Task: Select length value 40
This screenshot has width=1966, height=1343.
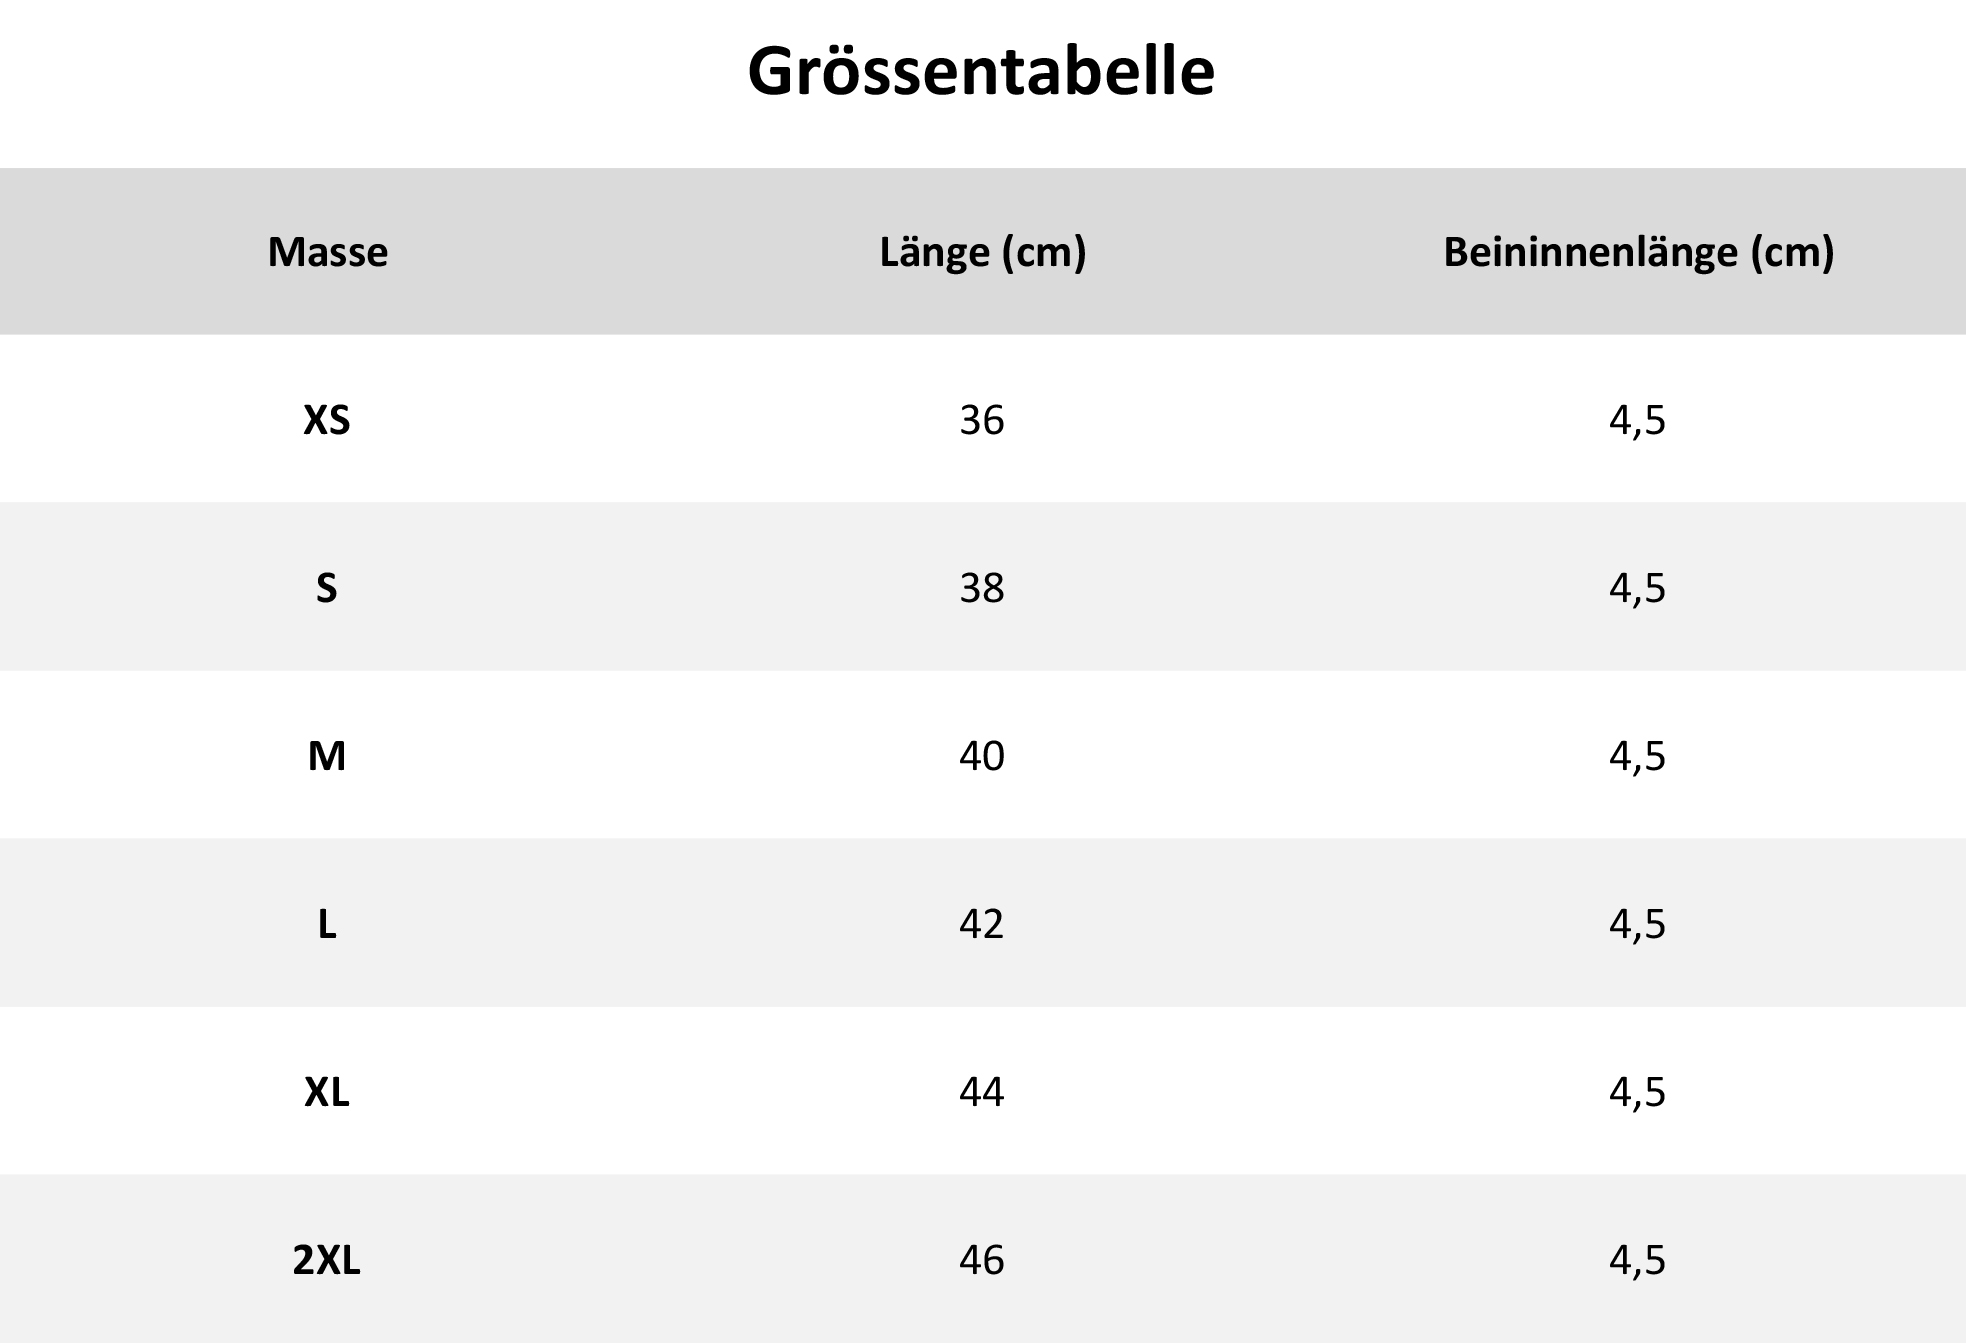Action: point(982,756)
